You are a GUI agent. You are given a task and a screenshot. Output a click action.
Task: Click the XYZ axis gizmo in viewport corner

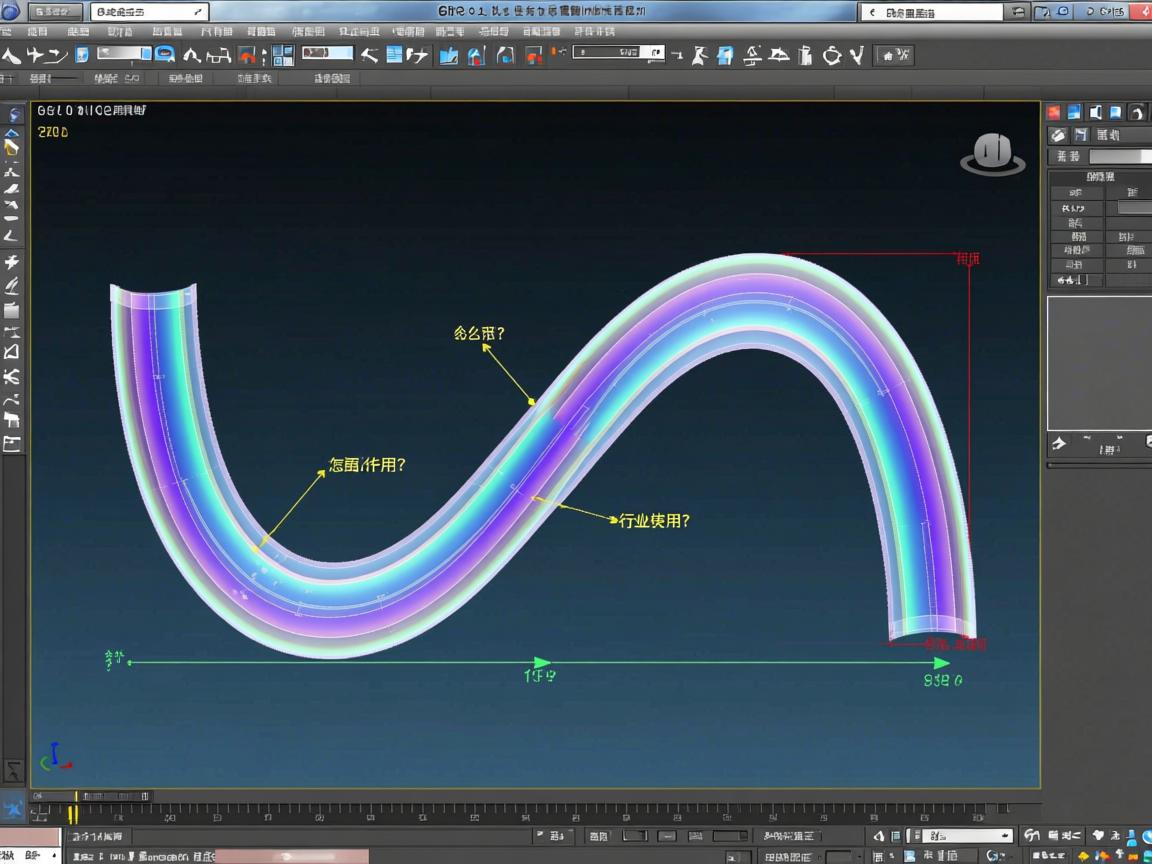click(54, 757)
